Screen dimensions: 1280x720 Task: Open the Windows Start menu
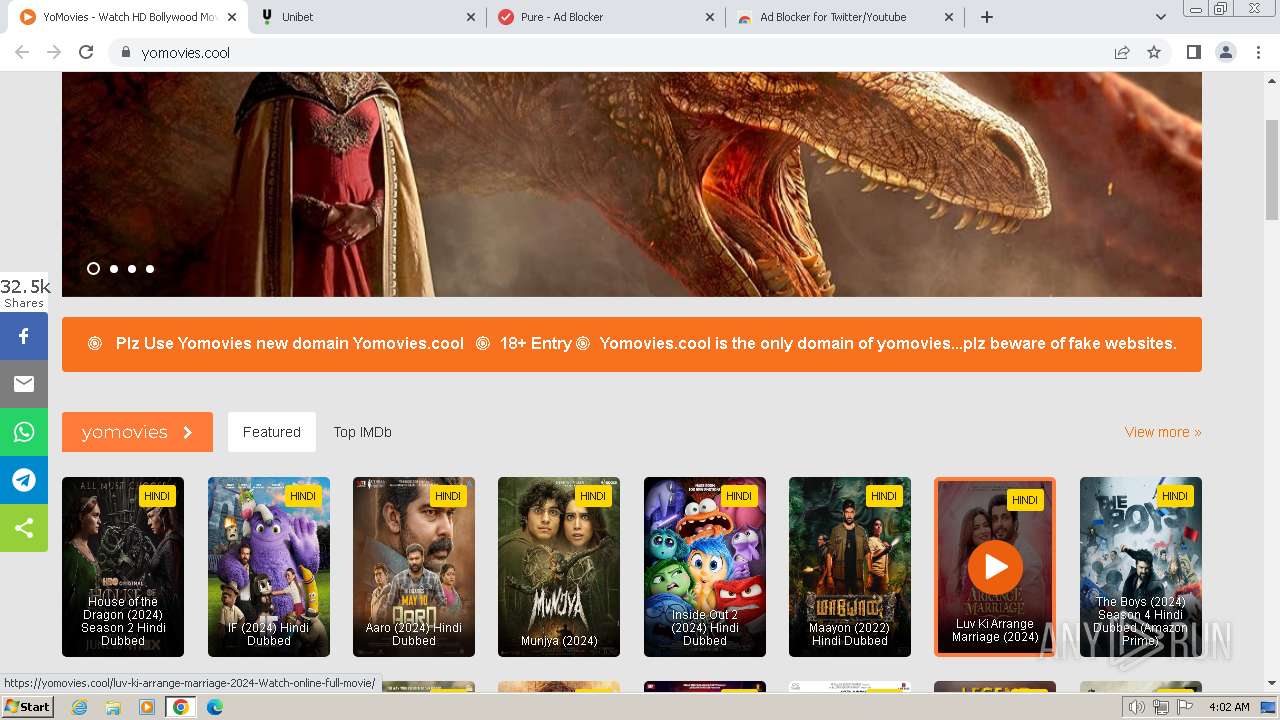28,707
